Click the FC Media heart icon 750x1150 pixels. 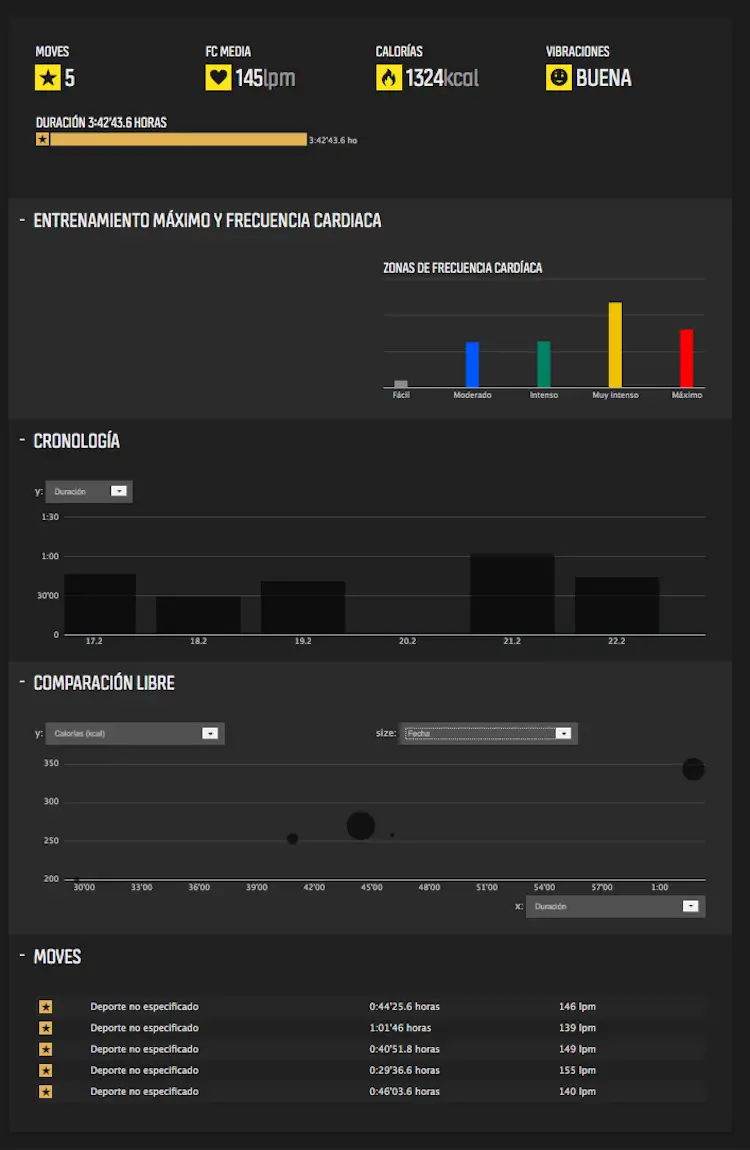point(218,78)
